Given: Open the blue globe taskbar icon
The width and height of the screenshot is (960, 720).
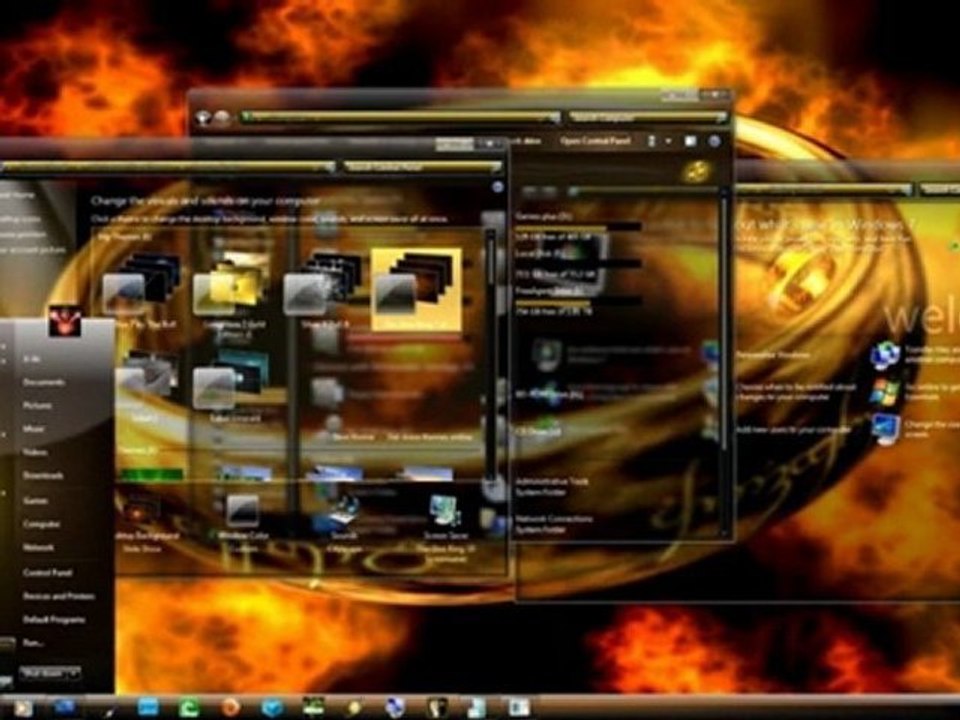Looking at the screenshot, I should (x=396, y=708).
